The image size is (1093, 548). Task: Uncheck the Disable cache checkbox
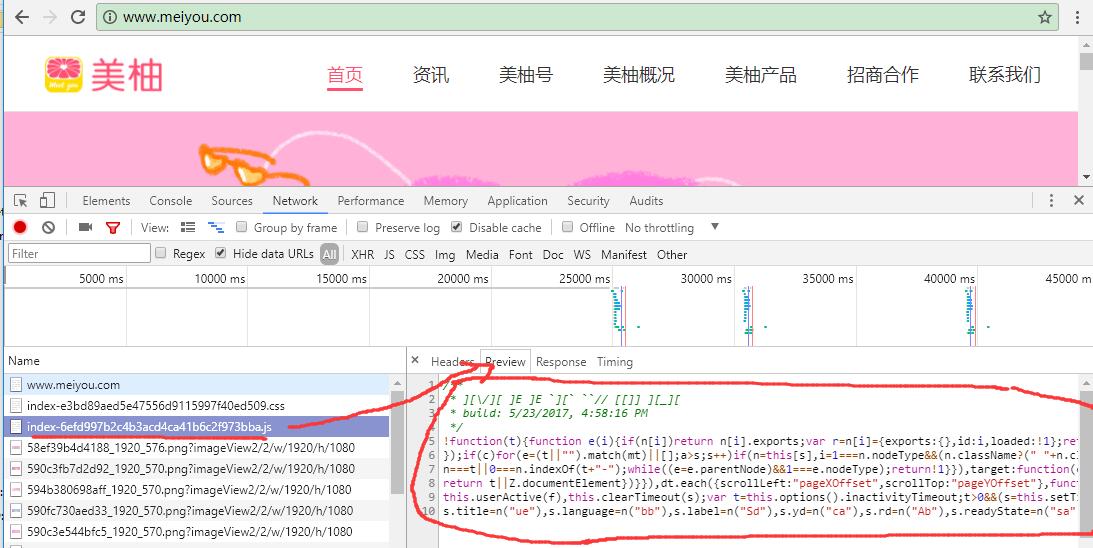click(457, 227)
